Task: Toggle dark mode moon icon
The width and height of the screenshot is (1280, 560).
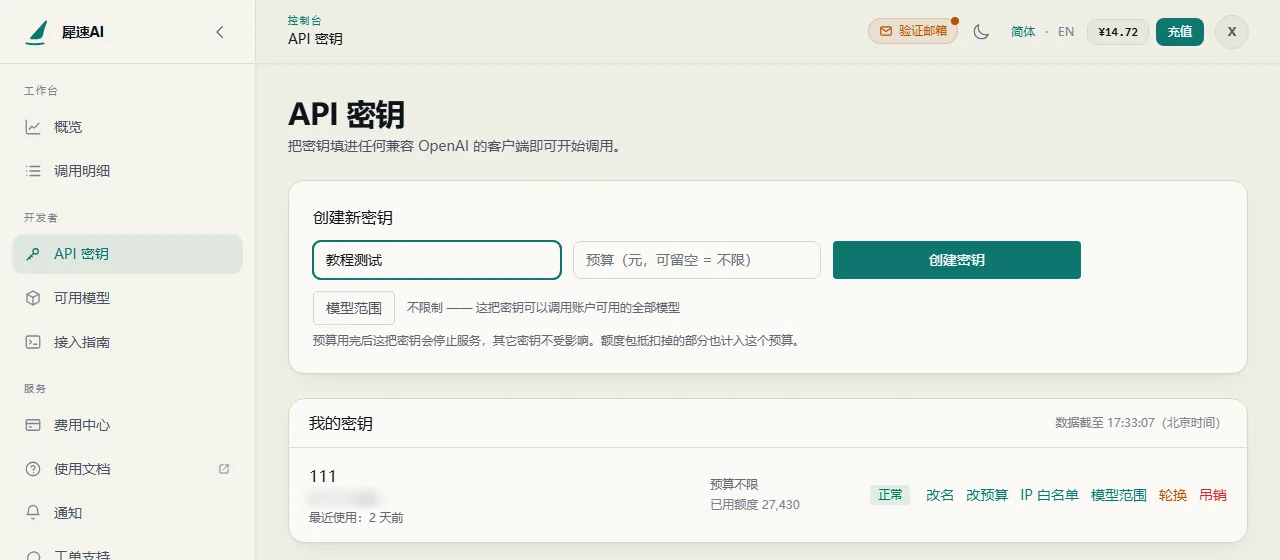Action: (x=981, y=32)
